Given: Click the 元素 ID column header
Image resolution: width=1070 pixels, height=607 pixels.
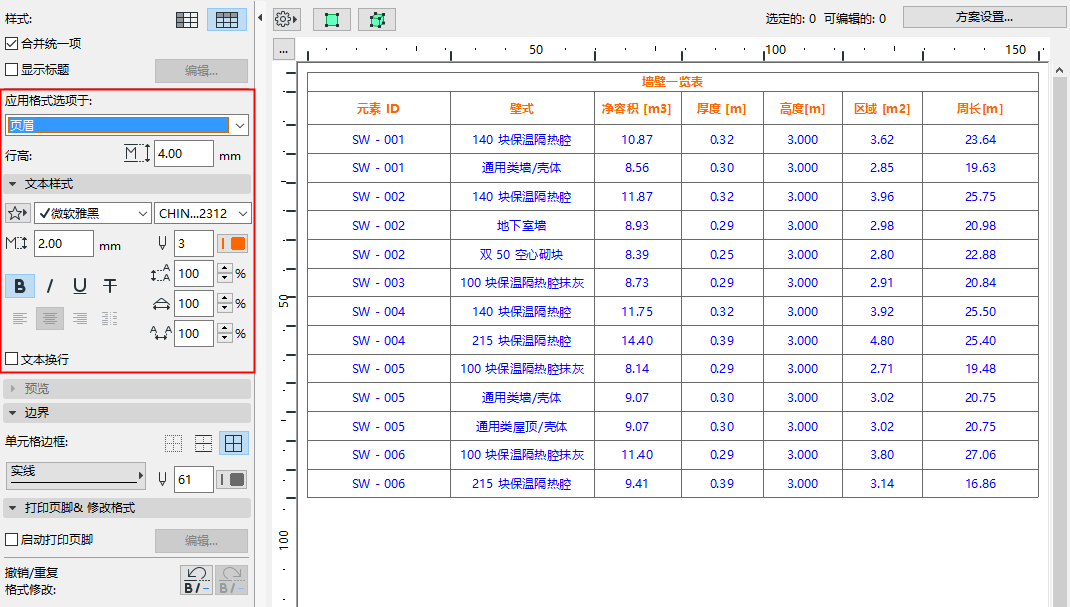Looking at the screenshot, I should coord(378,108).
